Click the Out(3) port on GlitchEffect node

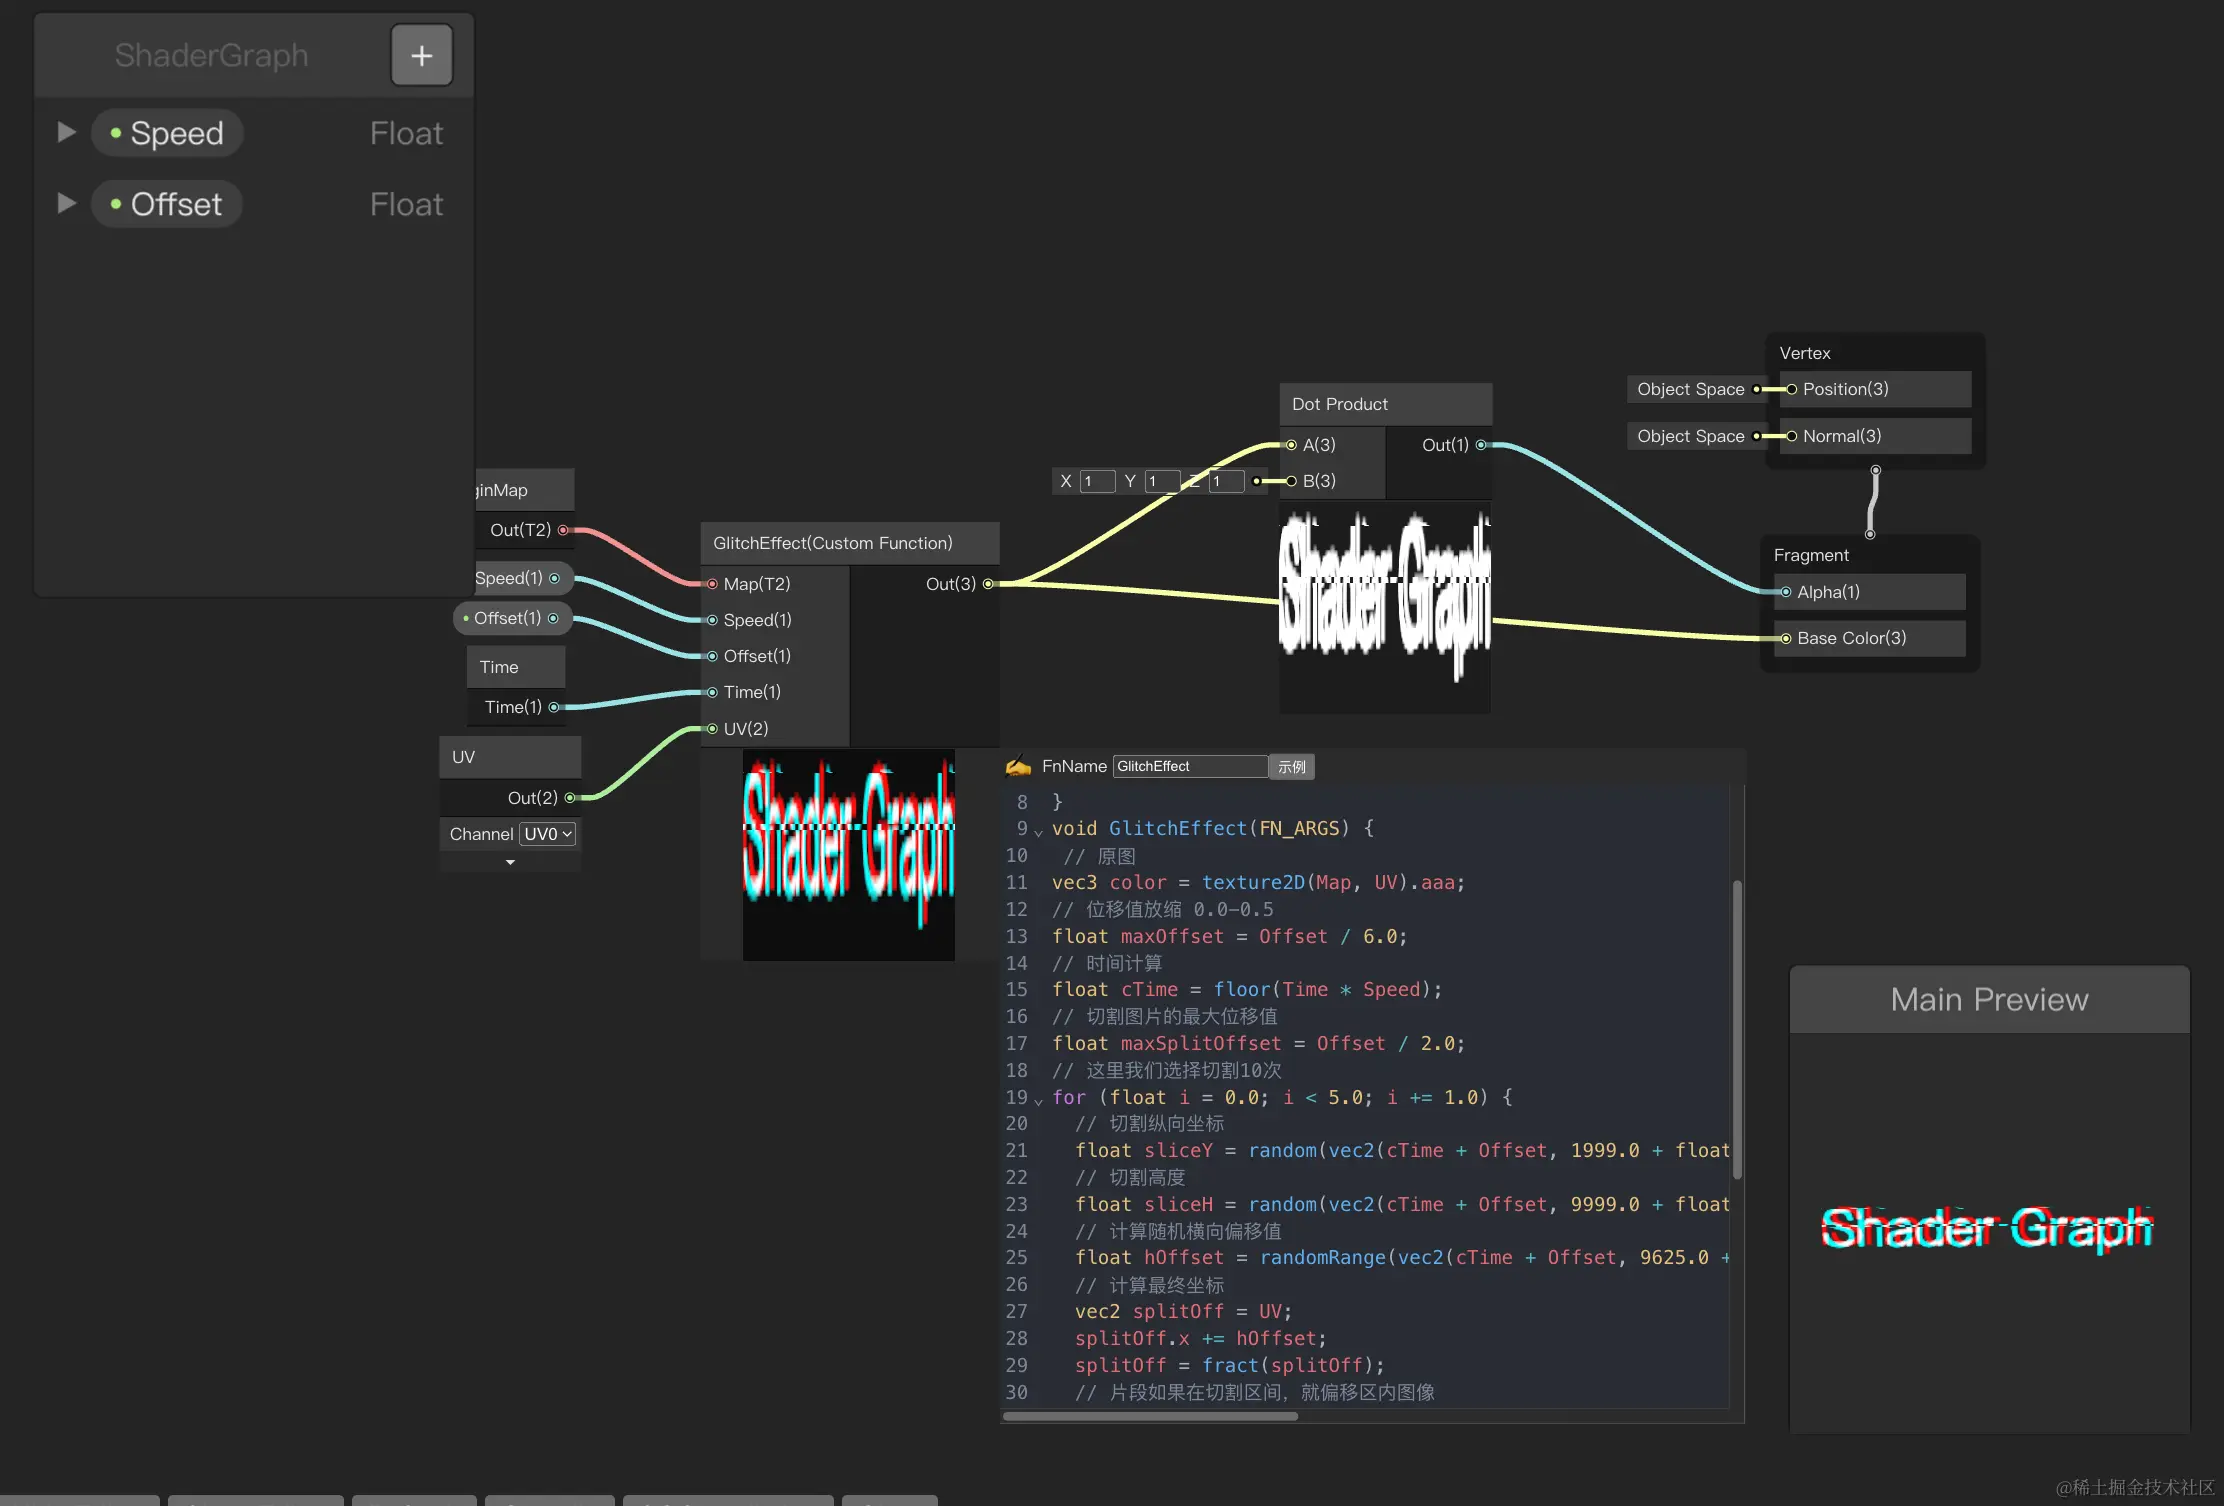(988, 584)
